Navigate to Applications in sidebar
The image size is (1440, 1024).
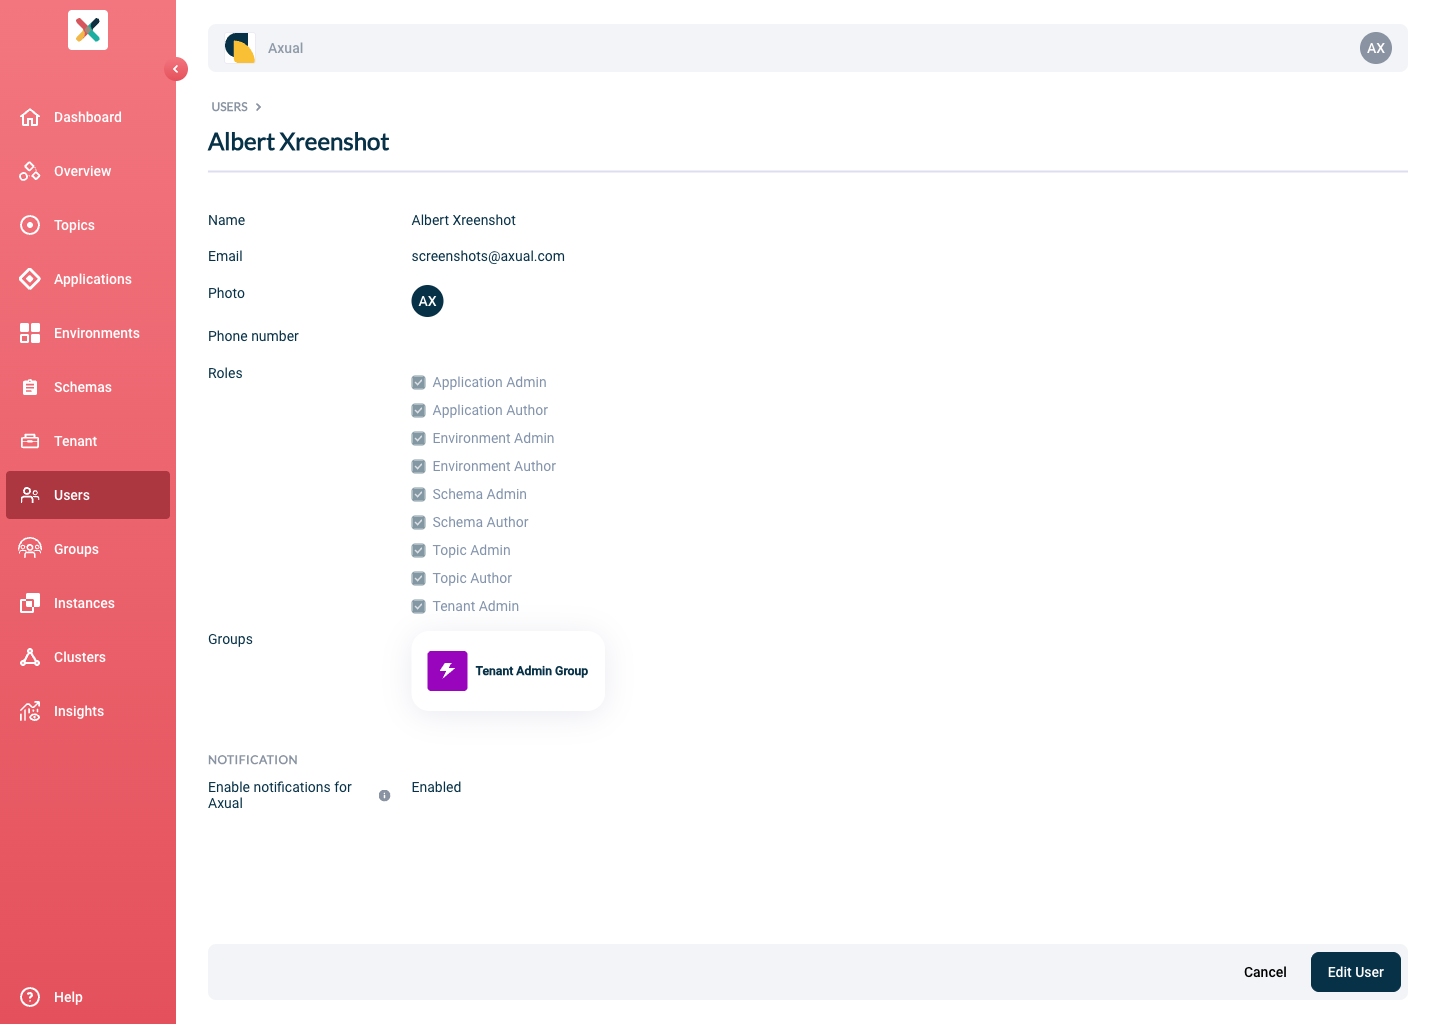(88, 279)
